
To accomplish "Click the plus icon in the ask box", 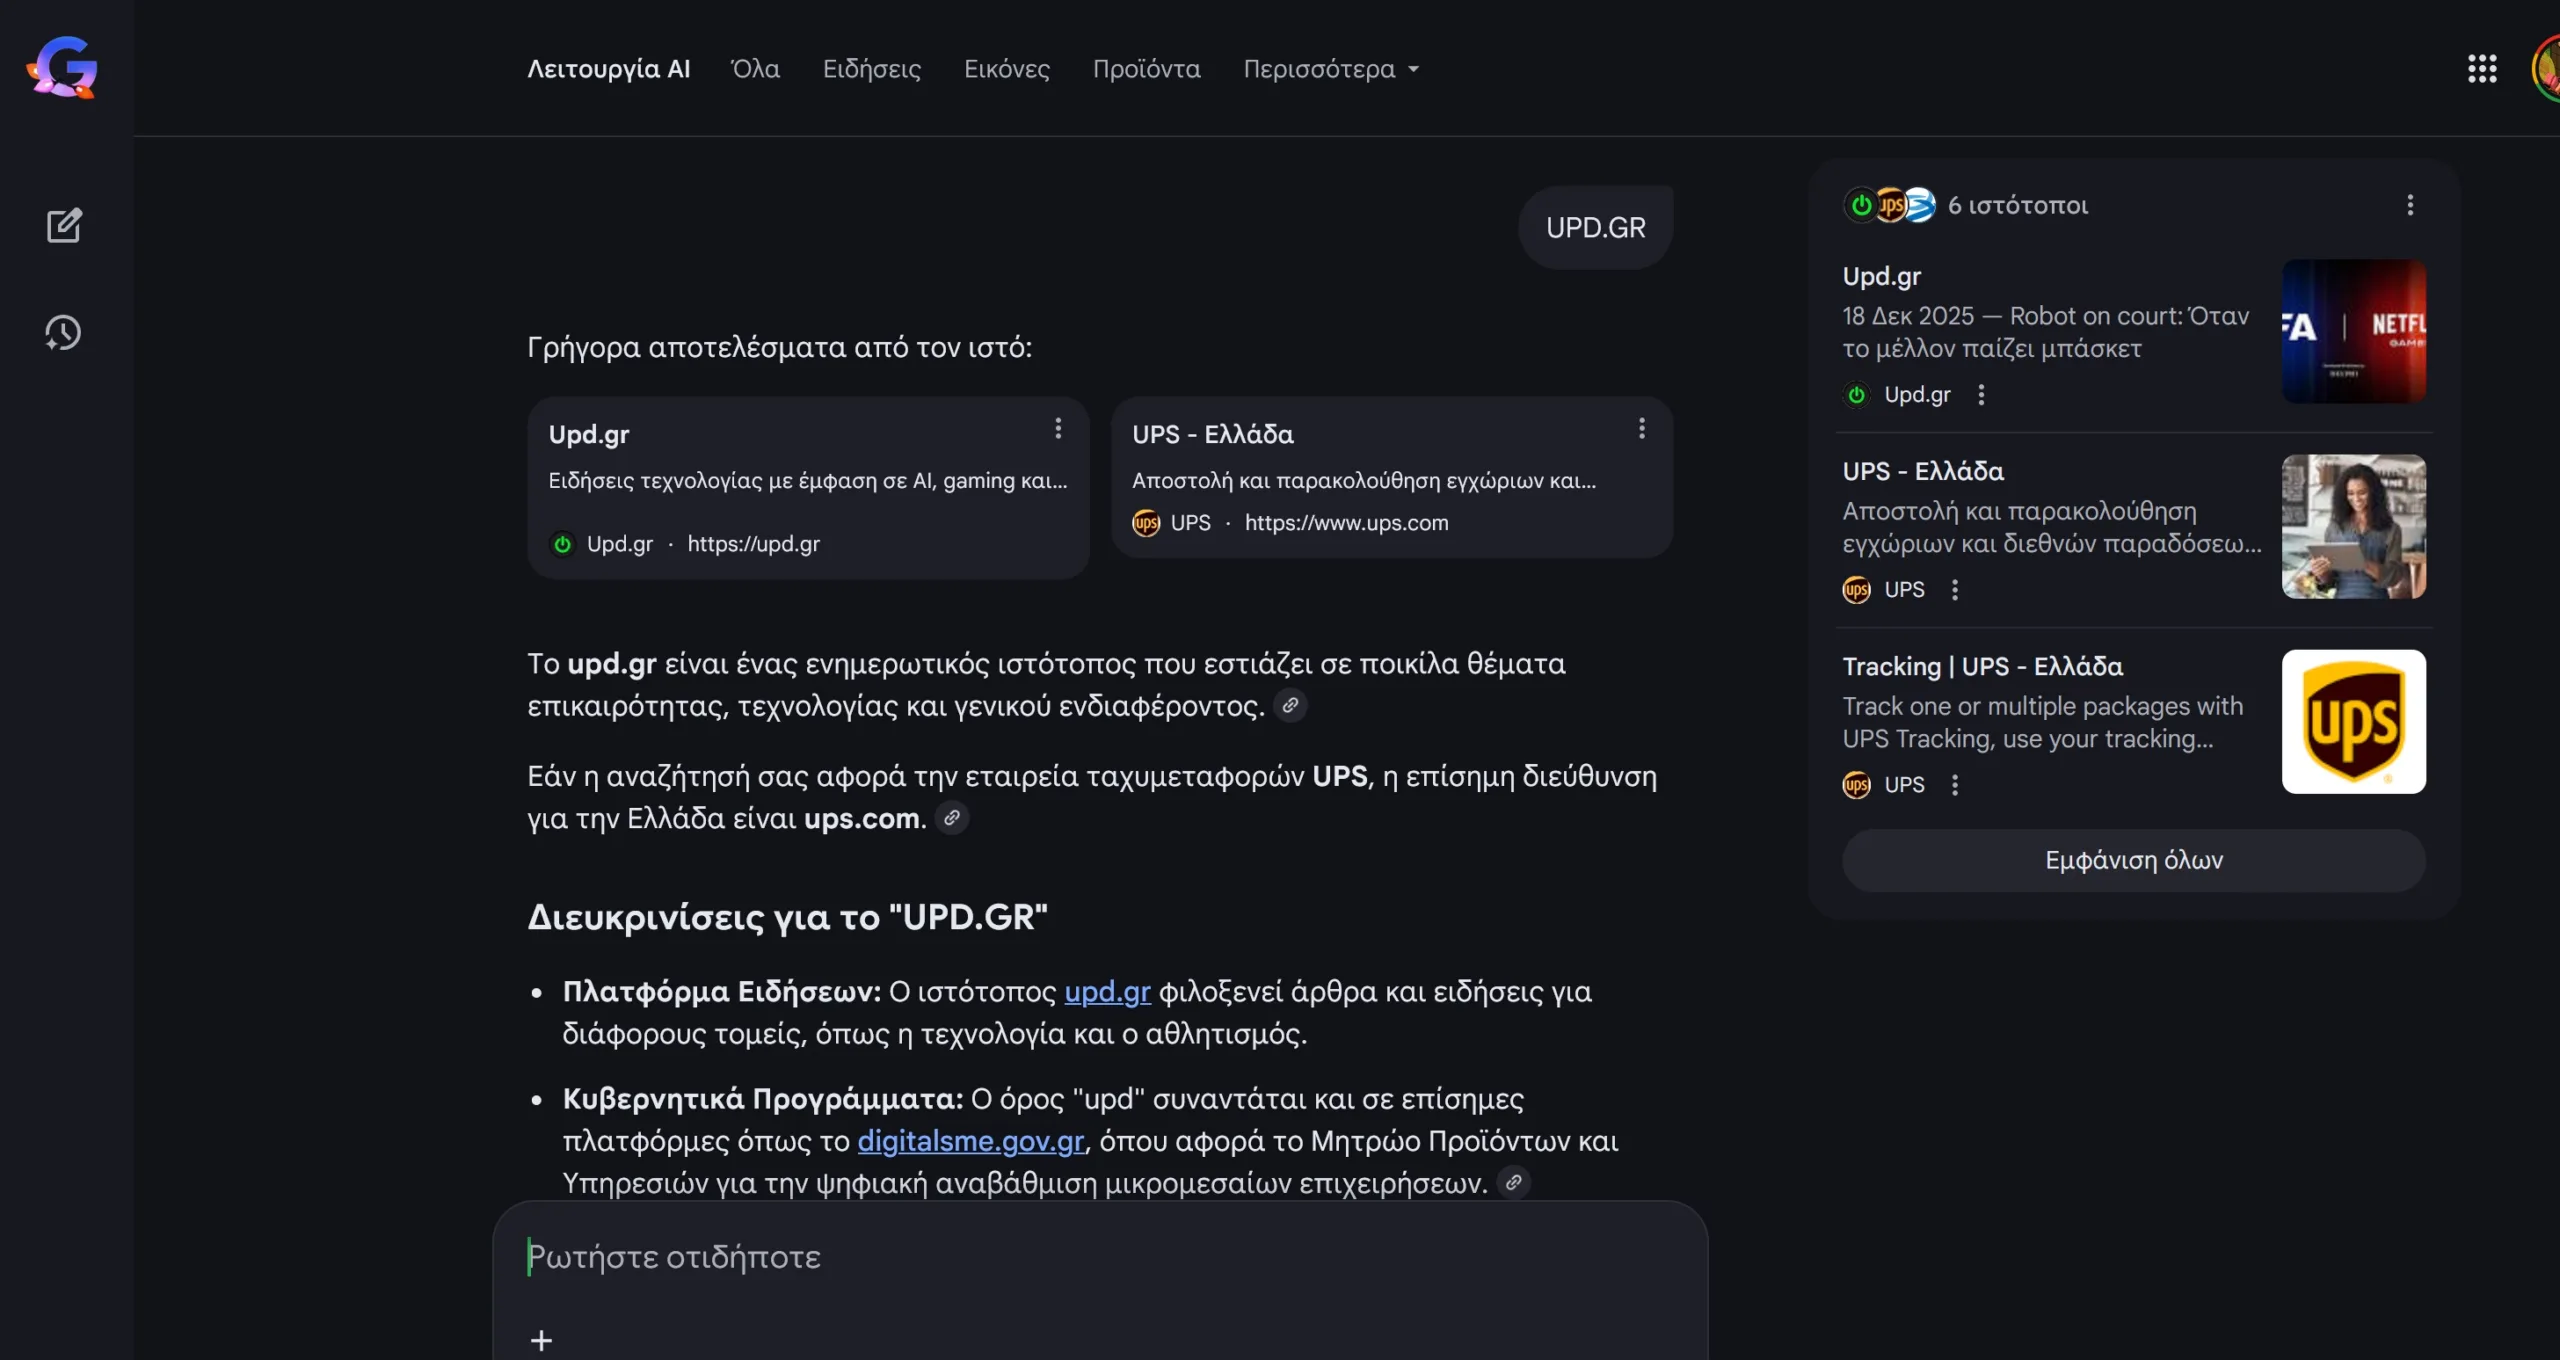I will [x=541, y=1338].
